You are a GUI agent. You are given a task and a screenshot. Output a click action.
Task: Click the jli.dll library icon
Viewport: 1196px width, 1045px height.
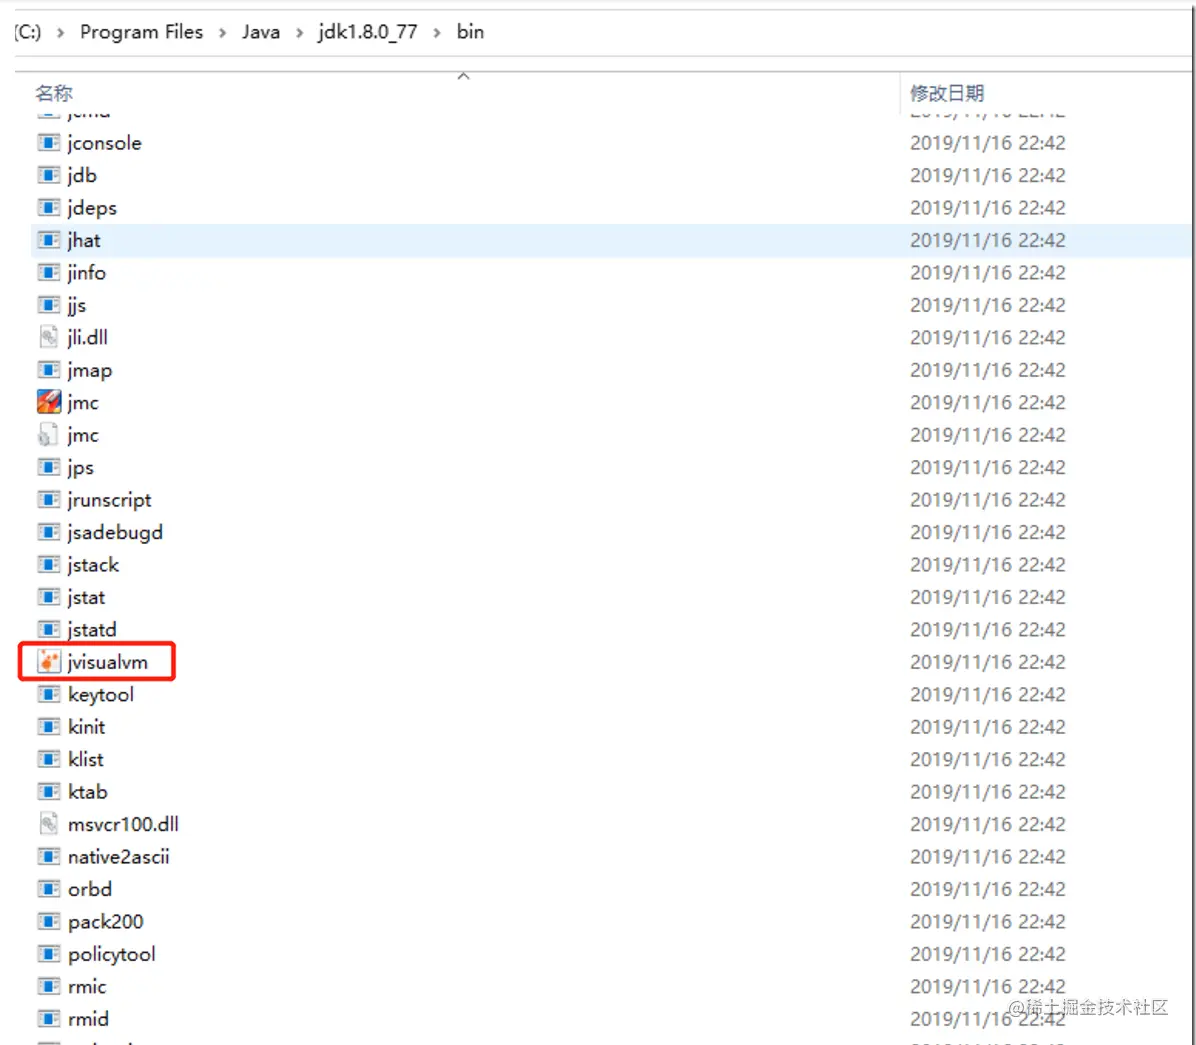48,337
